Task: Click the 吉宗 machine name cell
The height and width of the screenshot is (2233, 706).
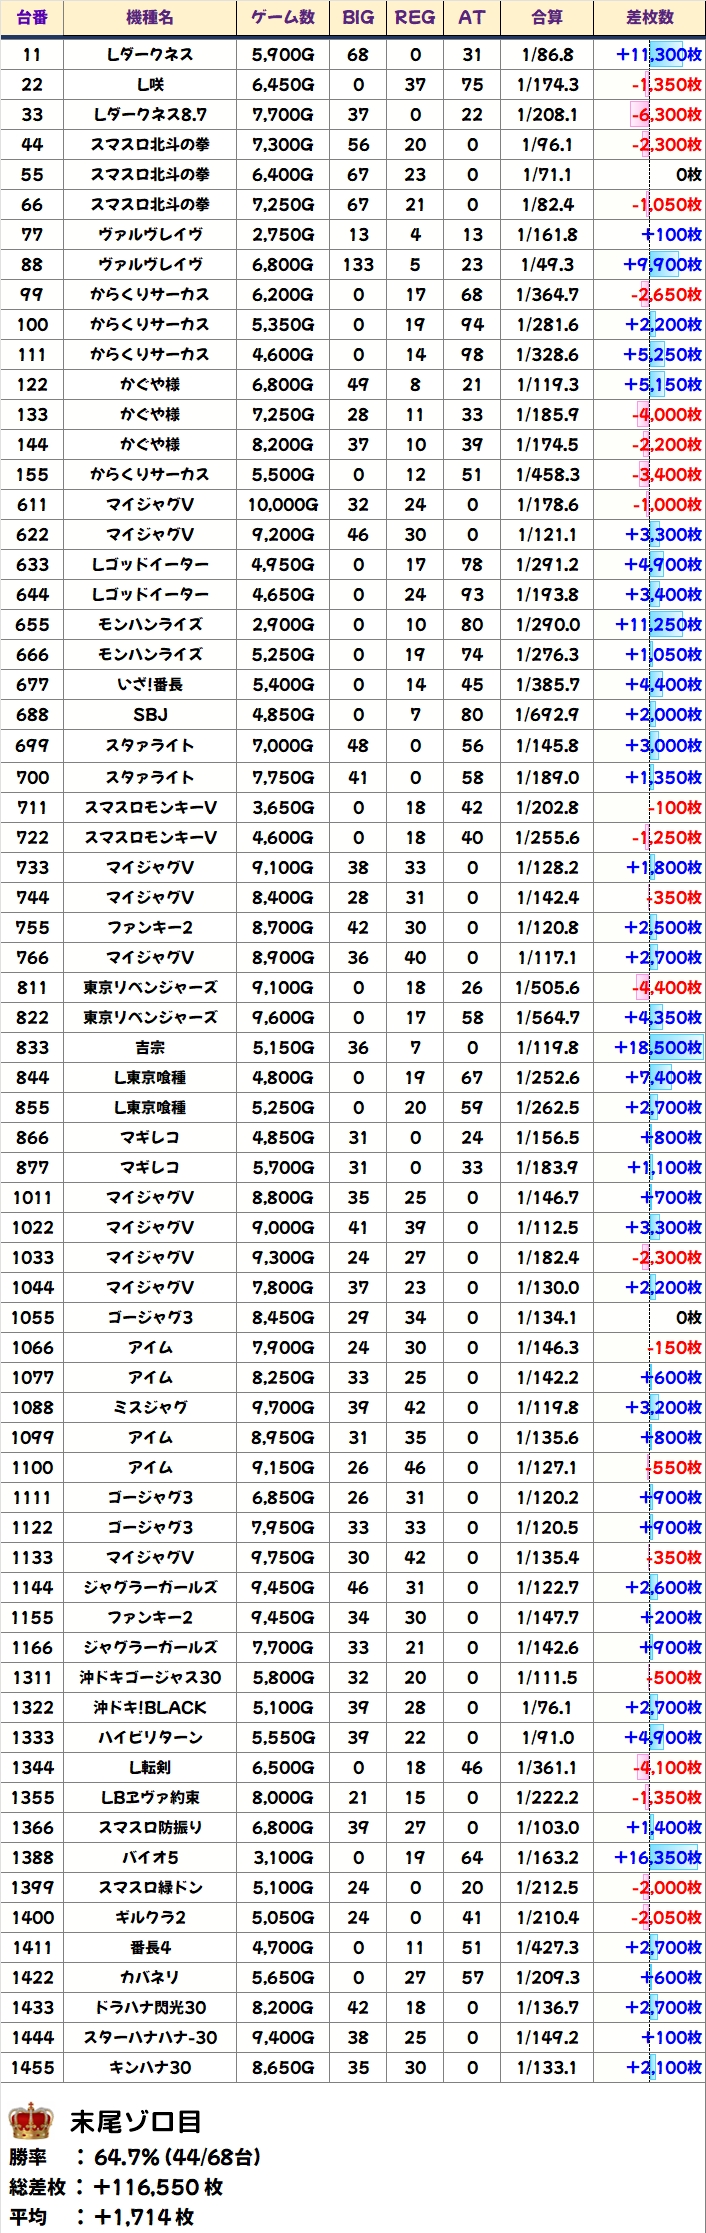Action: point(150,1047)
